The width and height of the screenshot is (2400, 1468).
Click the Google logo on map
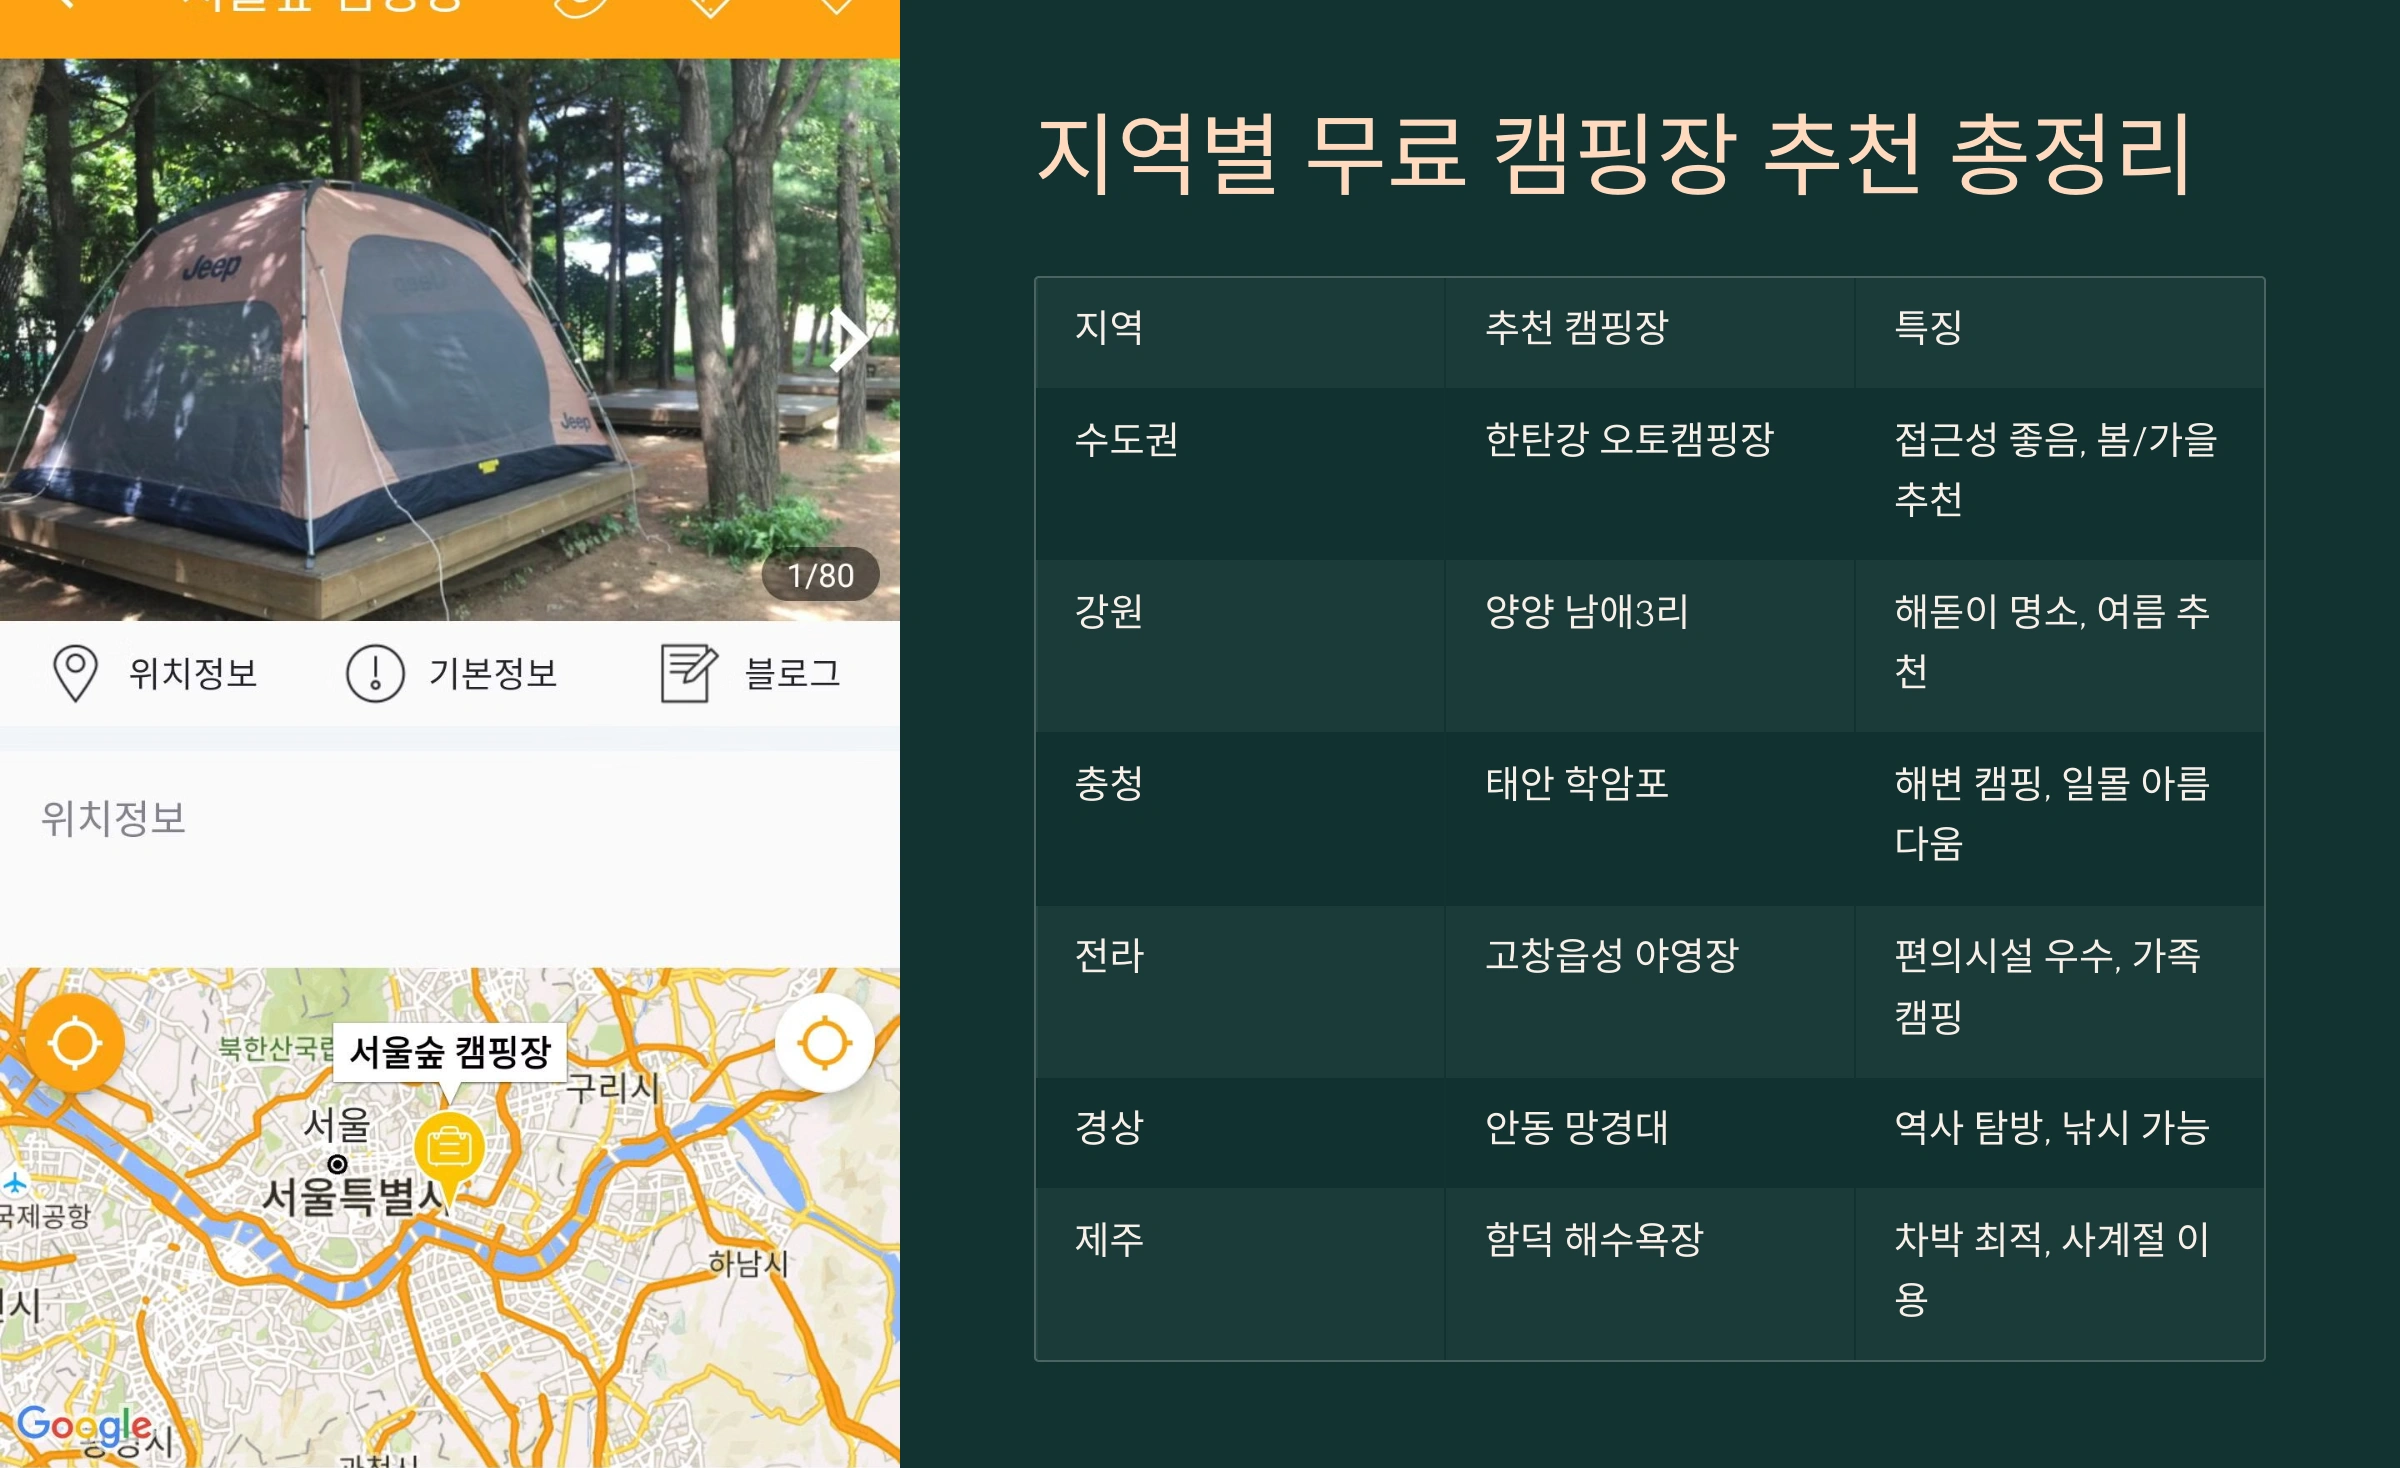click(x=85, y=1427)
